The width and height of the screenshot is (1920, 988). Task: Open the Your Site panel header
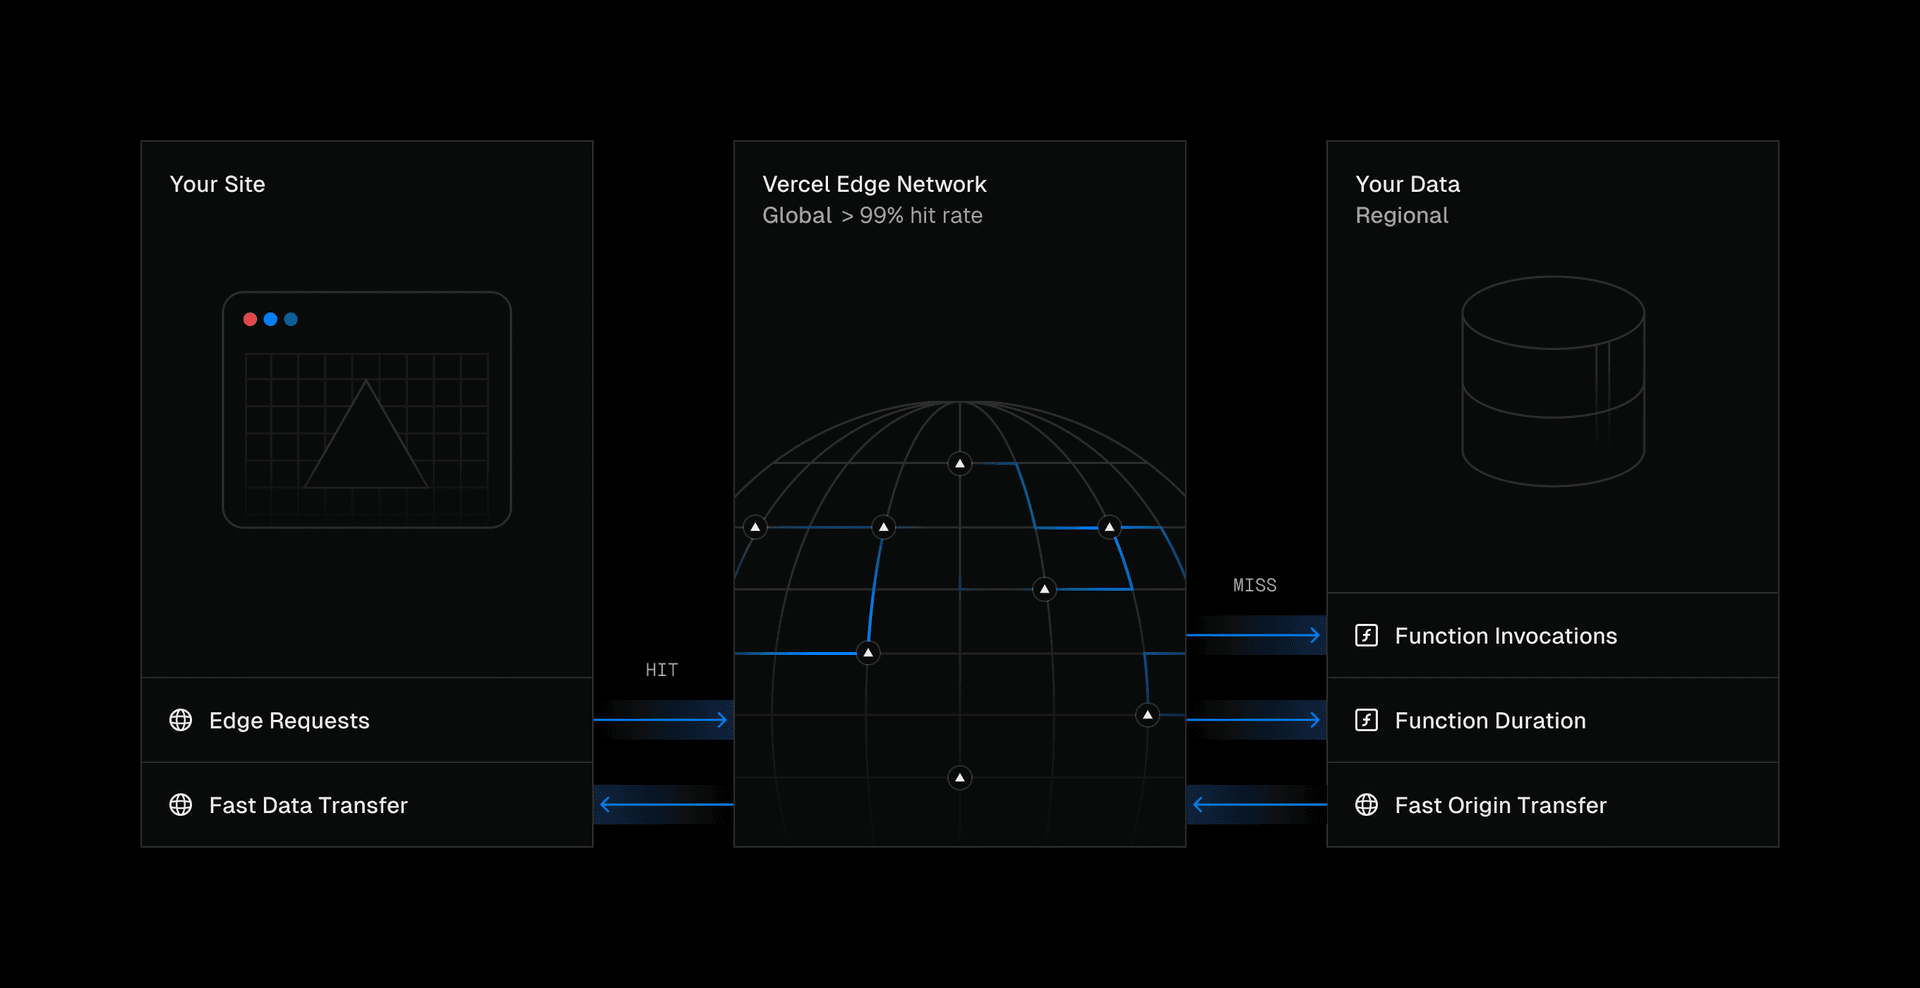[218, 184]
